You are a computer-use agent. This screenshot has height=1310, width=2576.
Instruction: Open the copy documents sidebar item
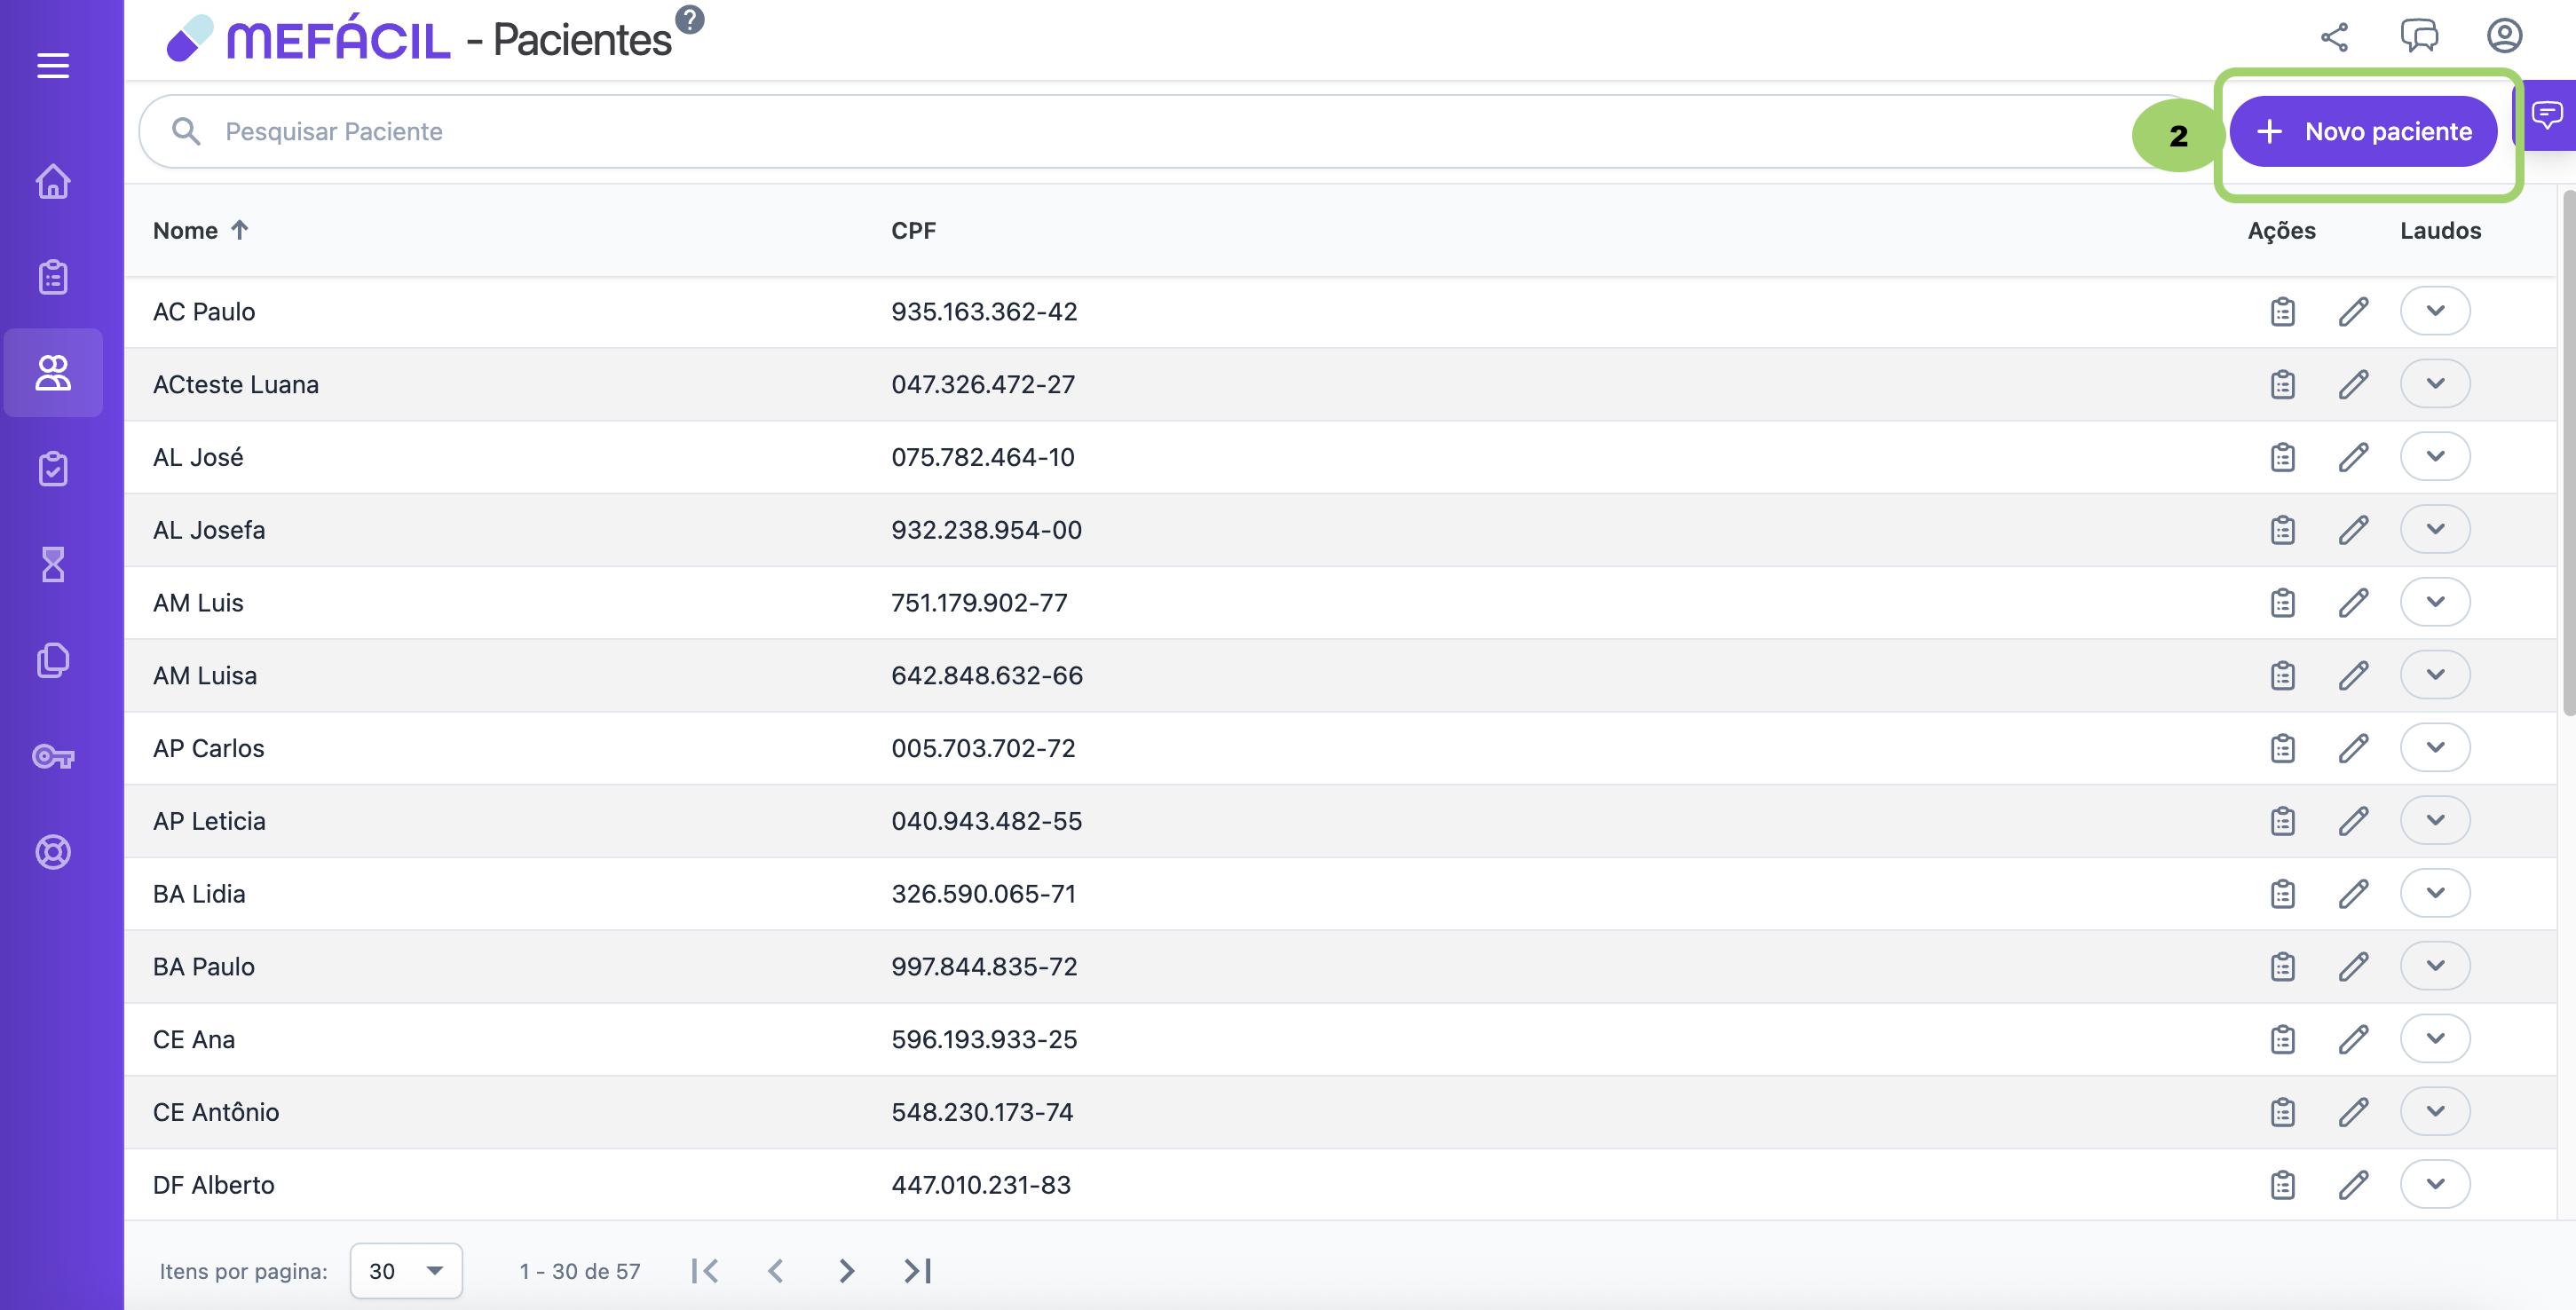53,660
